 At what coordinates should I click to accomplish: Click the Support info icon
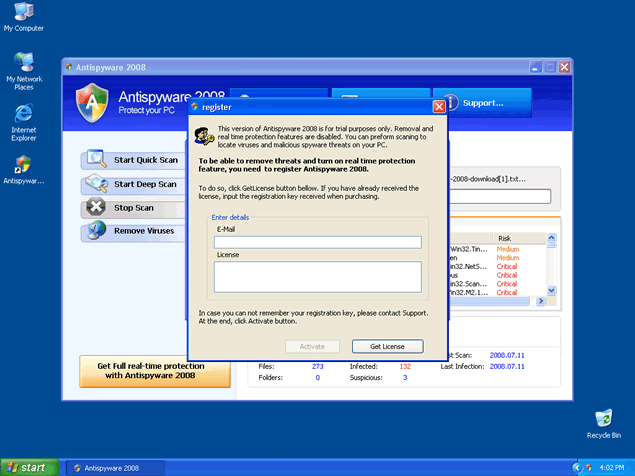tap(450, 102)
